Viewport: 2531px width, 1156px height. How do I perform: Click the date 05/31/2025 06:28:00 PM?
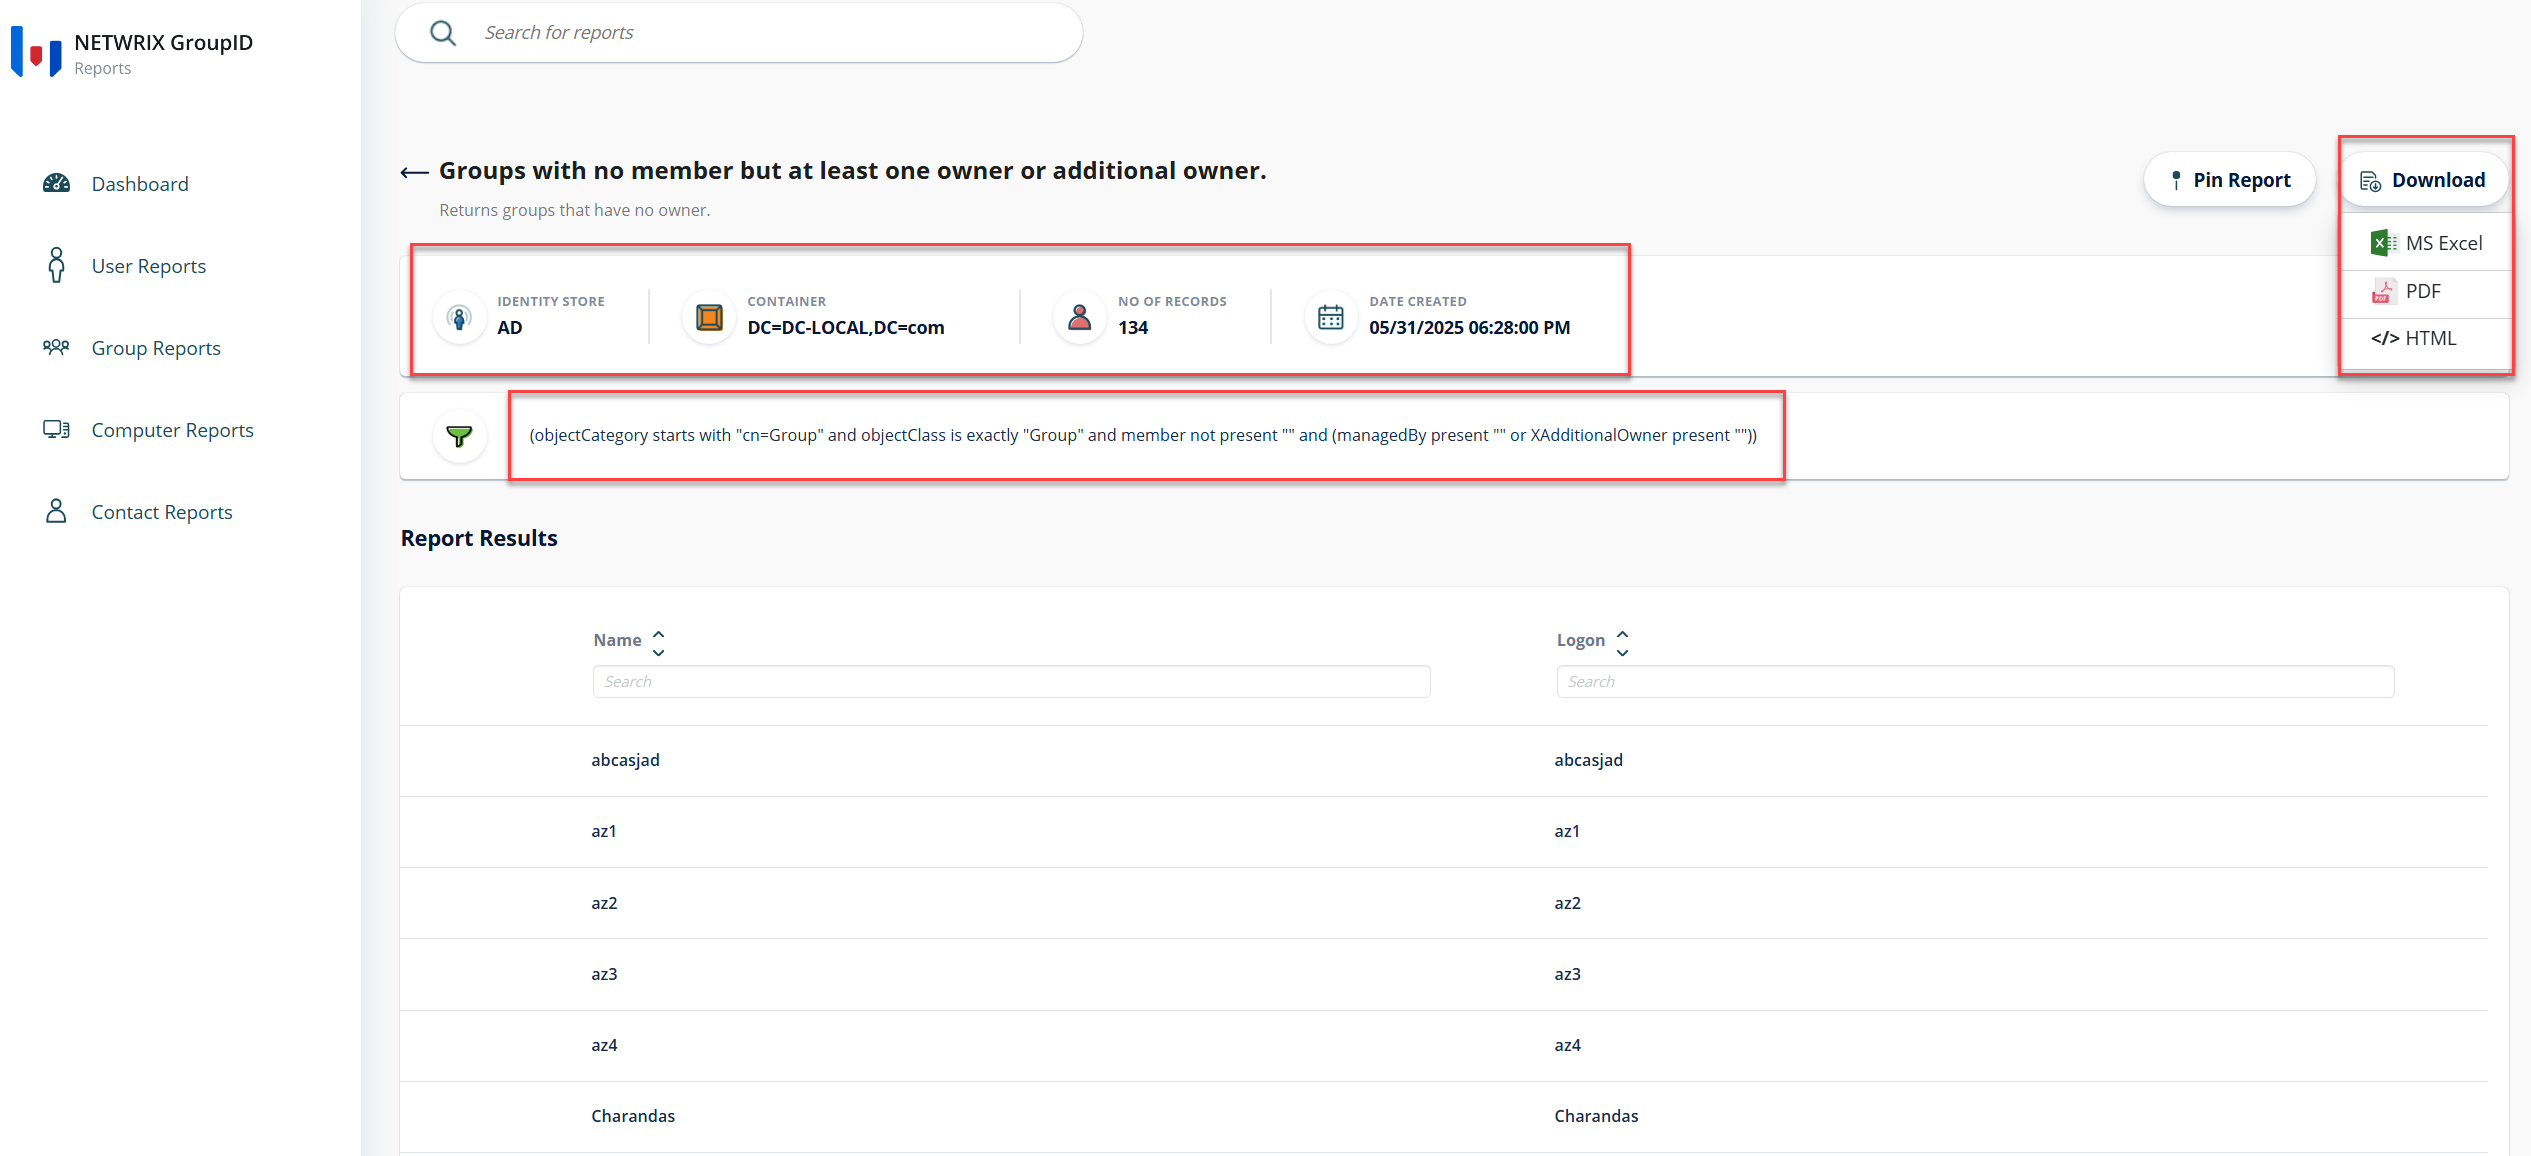pos(1470,328)
